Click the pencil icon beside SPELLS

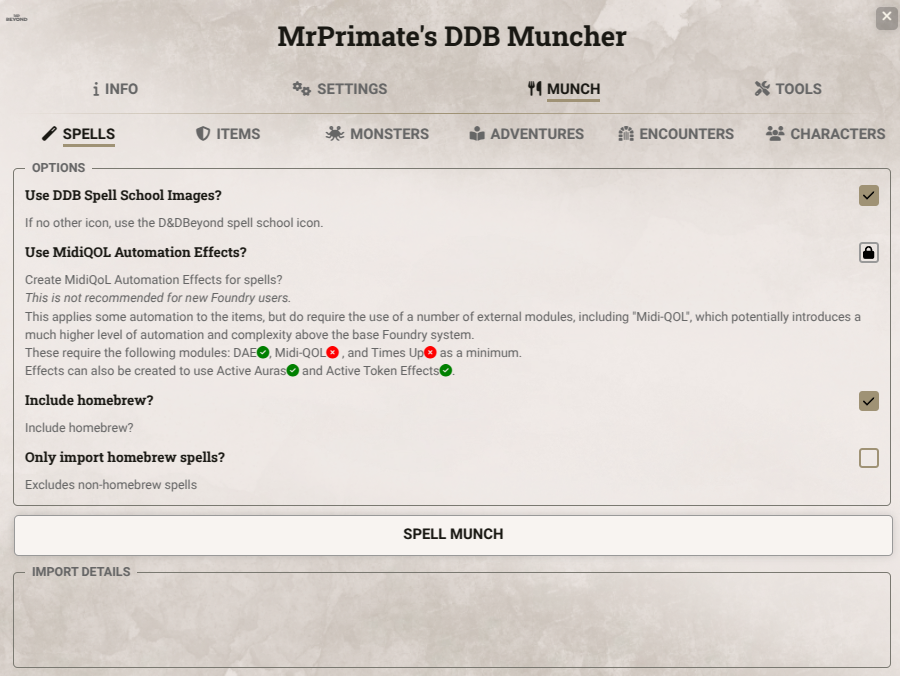tap(49, 134)
